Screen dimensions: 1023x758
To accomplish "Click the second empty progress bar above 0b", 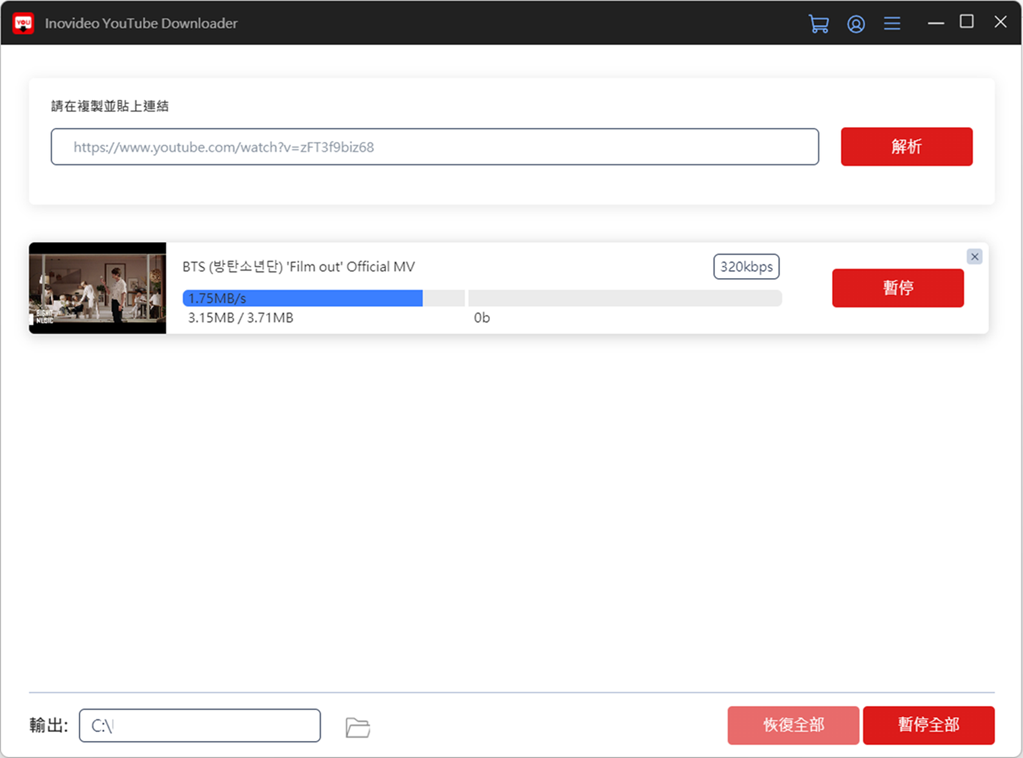I will click(625, 298).
